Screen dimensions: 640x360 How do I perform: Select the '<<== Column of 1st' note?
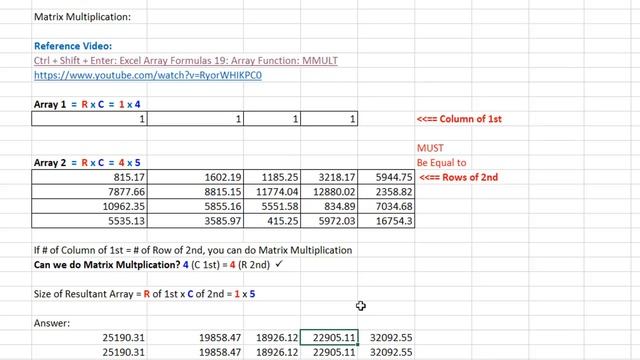(x=459, y=119)
